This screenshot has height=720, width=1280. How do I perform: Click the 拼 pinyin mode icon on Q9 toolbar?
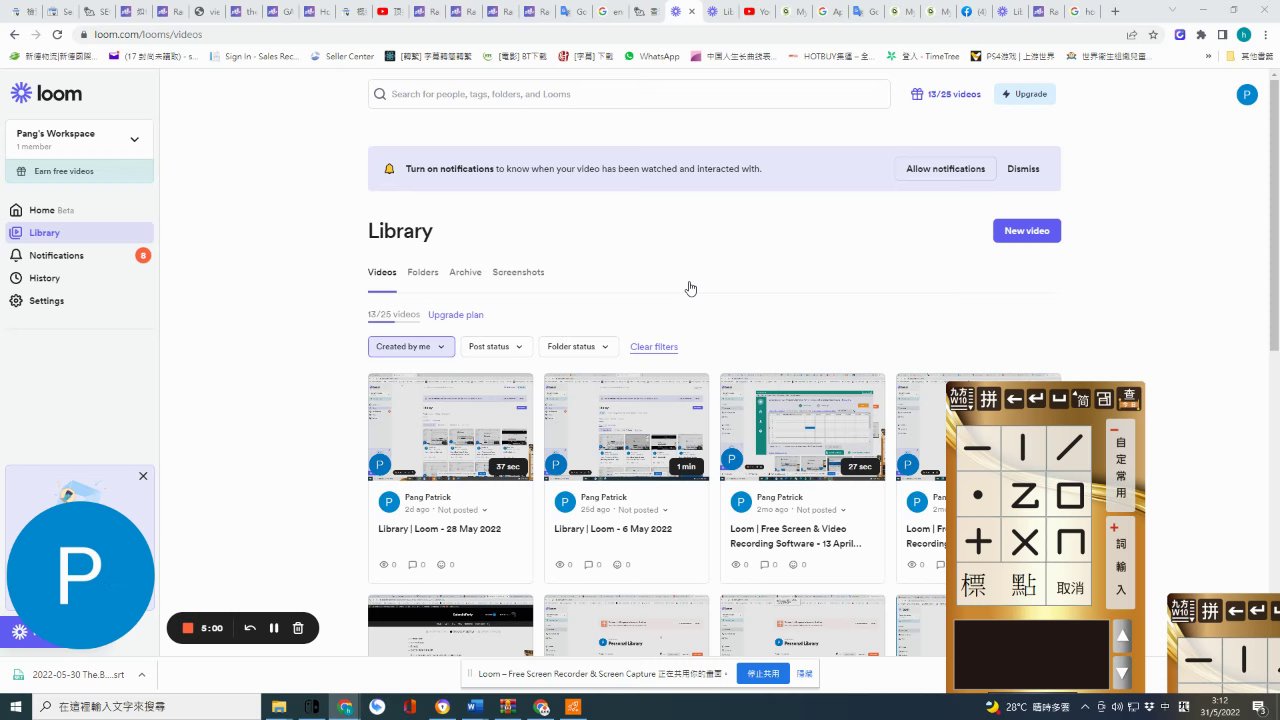tap(989, 399)
